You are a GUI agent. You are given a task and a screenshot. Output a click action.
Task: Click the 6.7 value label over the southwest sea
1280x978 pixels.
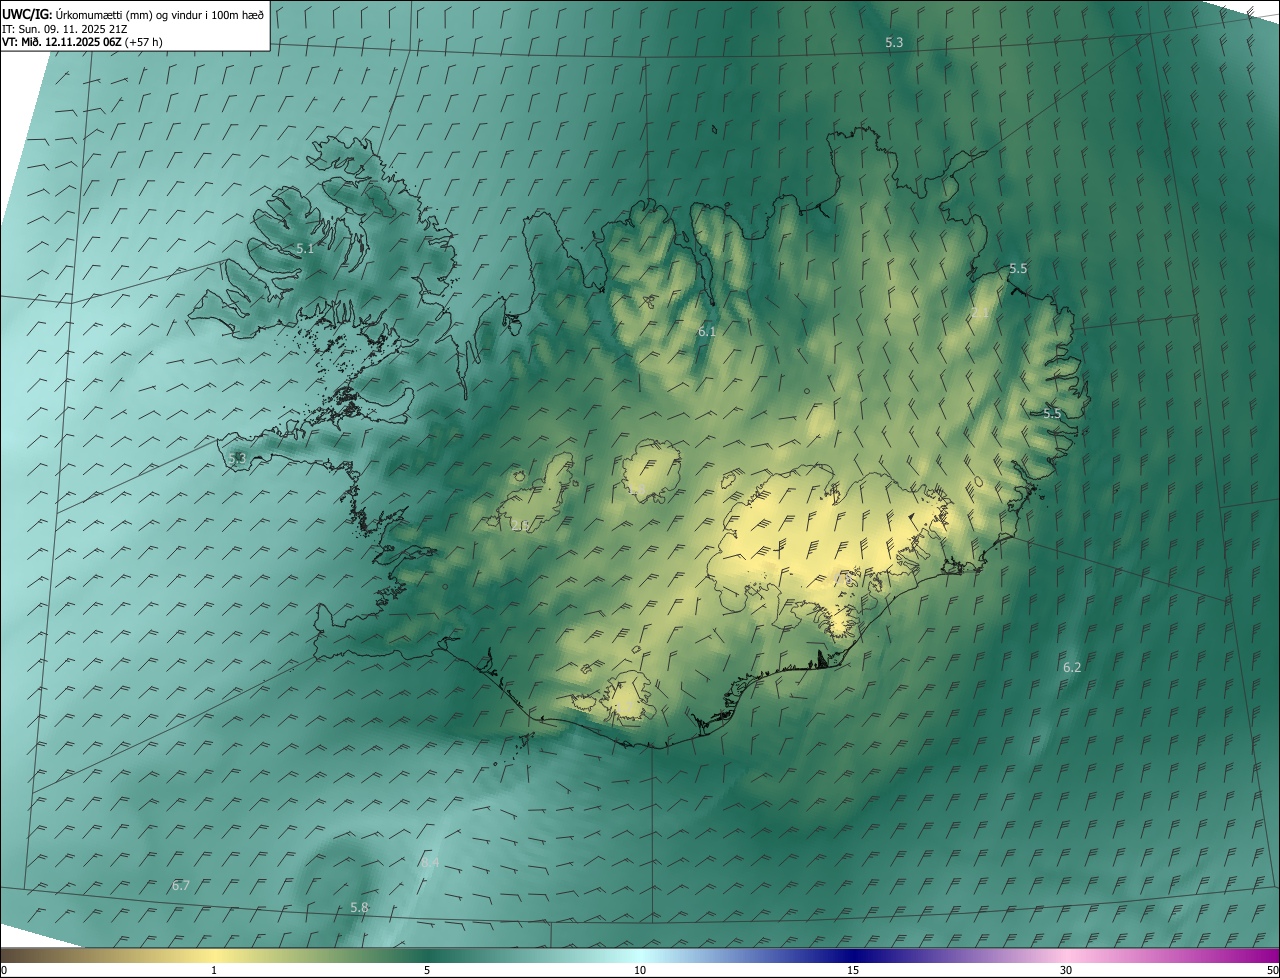click(181, 885)
